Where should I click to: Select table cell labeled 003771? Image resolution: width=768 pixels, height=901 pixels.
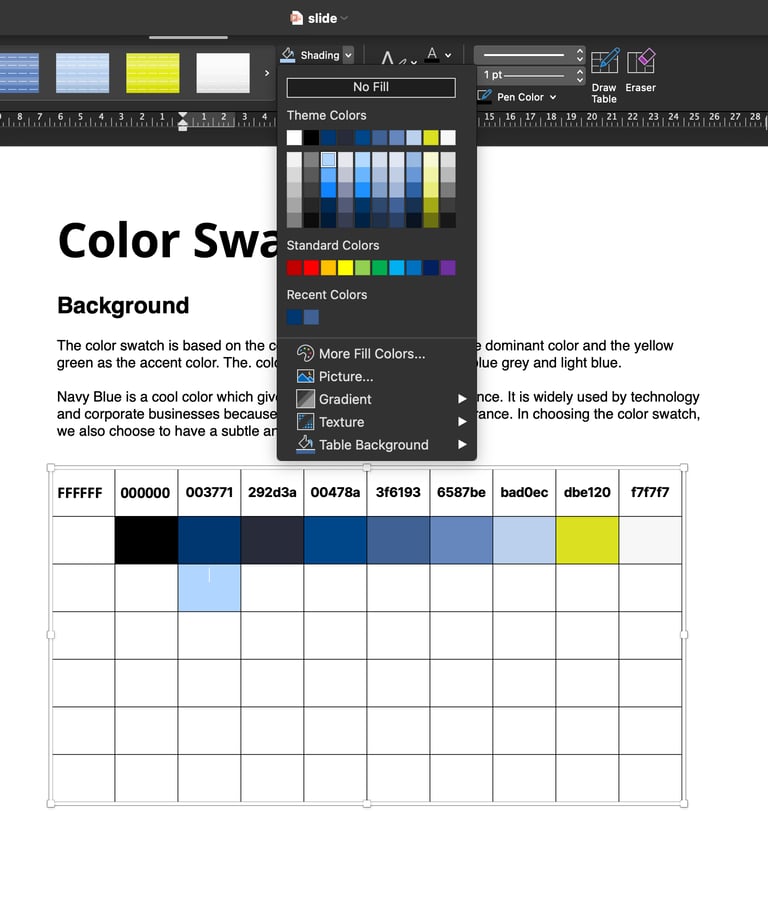209,493
